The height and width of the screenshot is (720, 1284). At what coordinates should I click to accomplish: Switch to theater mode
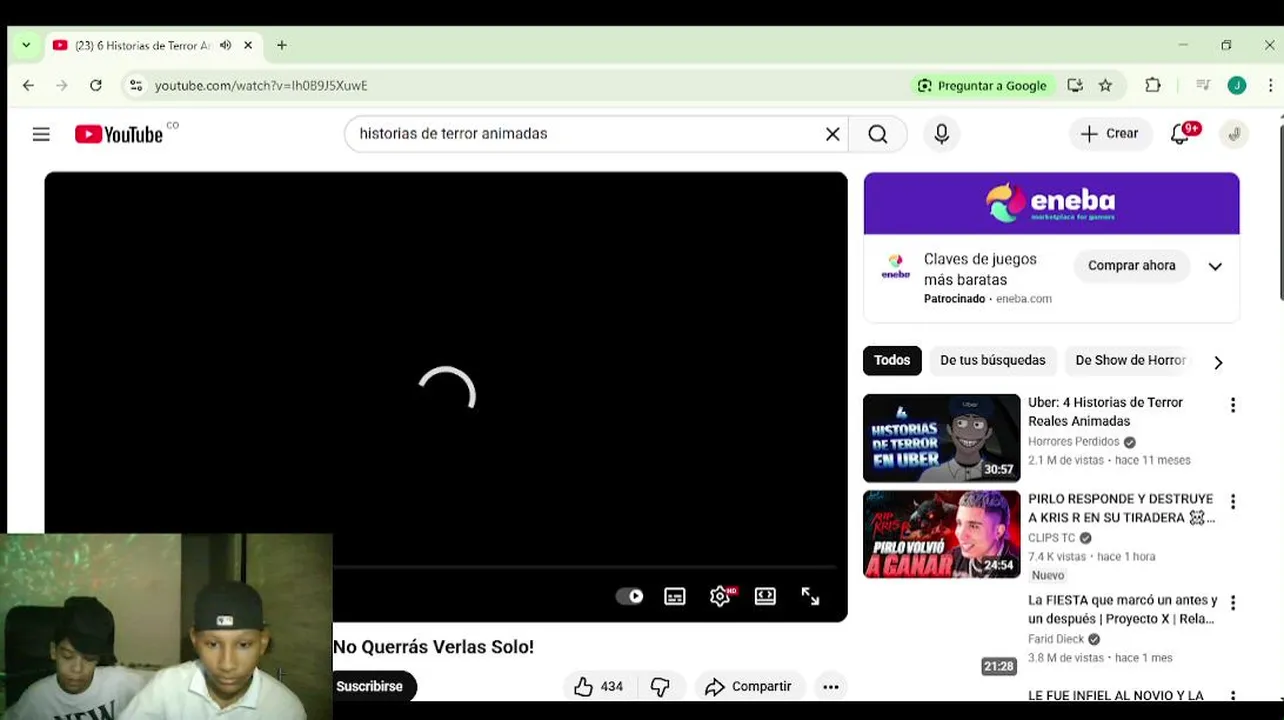coord(765,596)
